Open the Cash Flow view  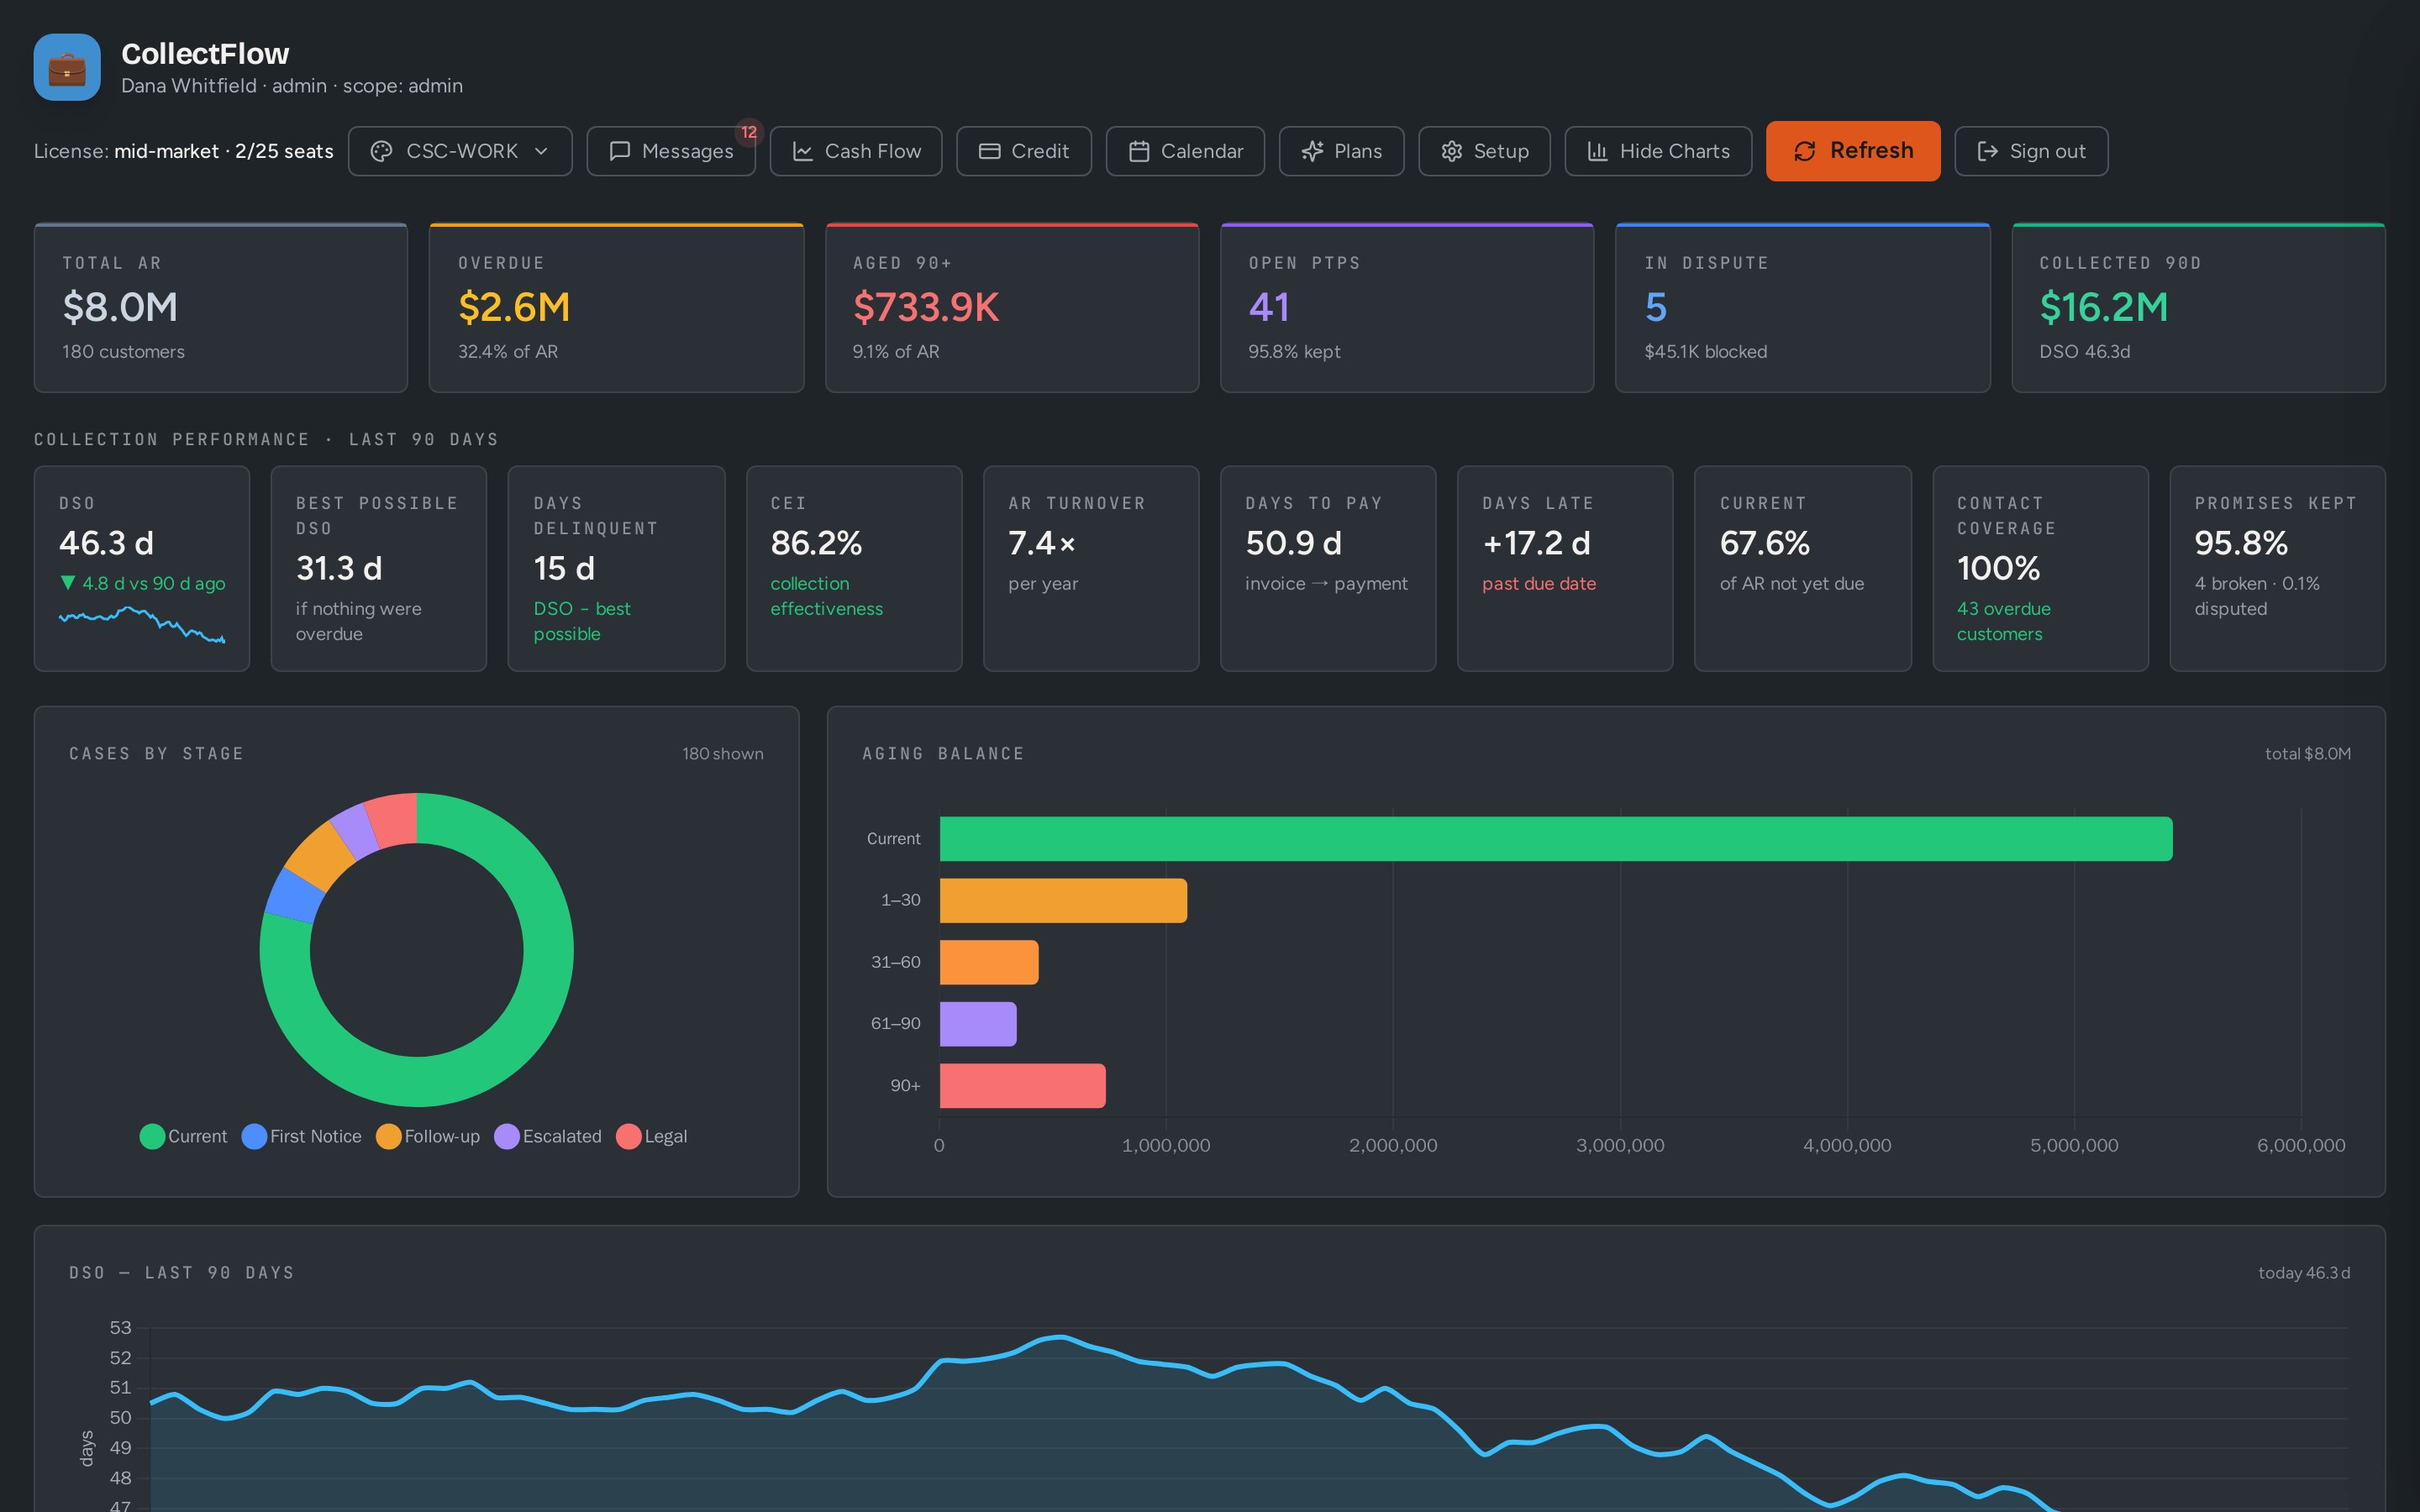click(856, 151)
